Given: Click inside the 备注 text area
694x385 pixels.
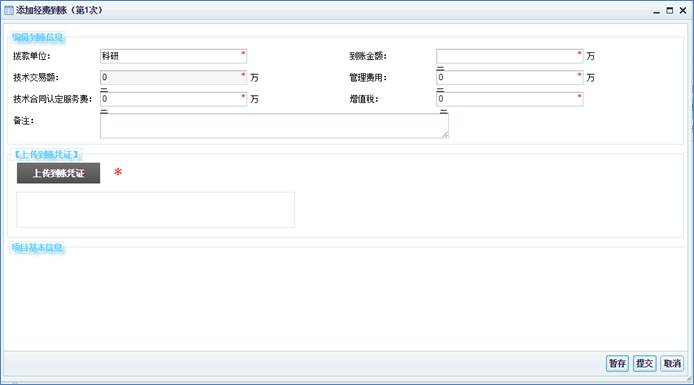Looking at the screenshot, I should pos(274,126).
